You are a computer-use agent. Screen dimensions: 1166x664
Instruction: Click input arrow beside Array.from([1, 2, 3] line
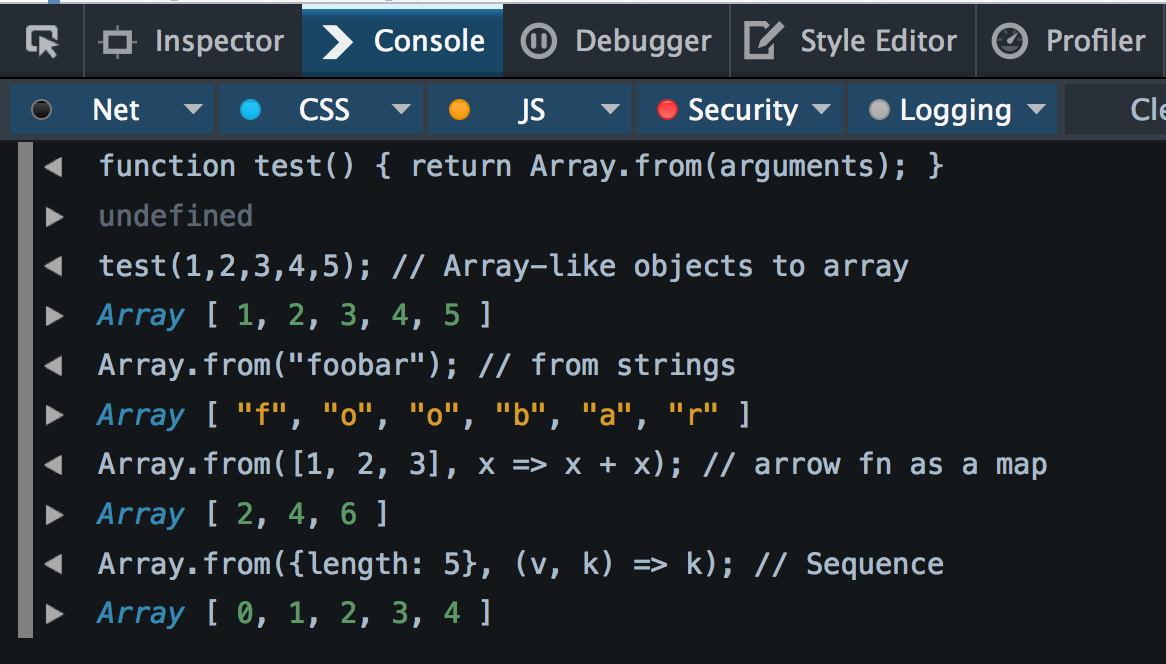tap(54, 465)
